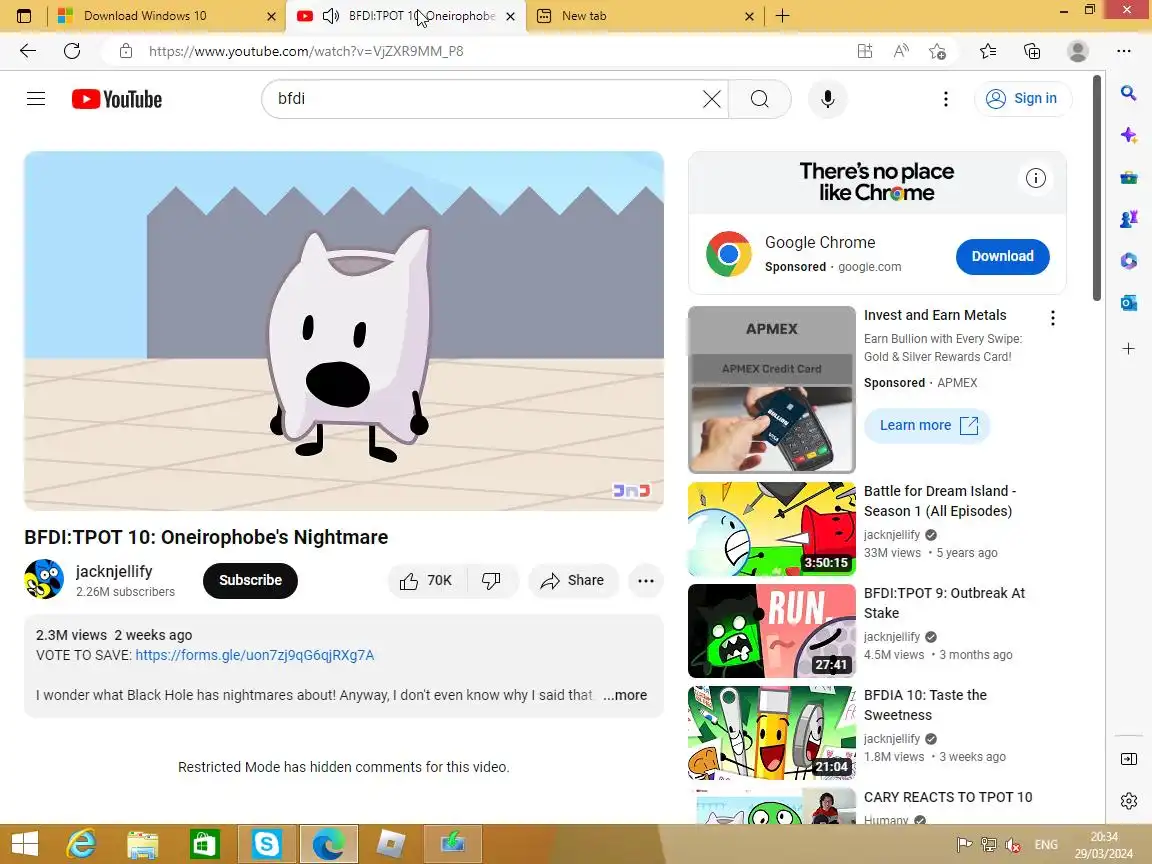Launch Internet Explorer from the taskbar
1152x864 pixels.
pyautogui.click(x=81, y=844)
